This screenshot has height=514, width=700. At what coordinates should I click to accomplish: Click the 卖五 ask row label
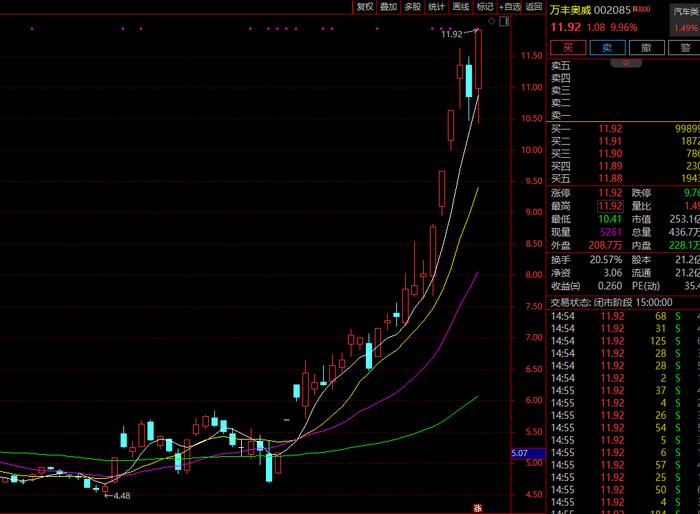click(x=561, y=66)
